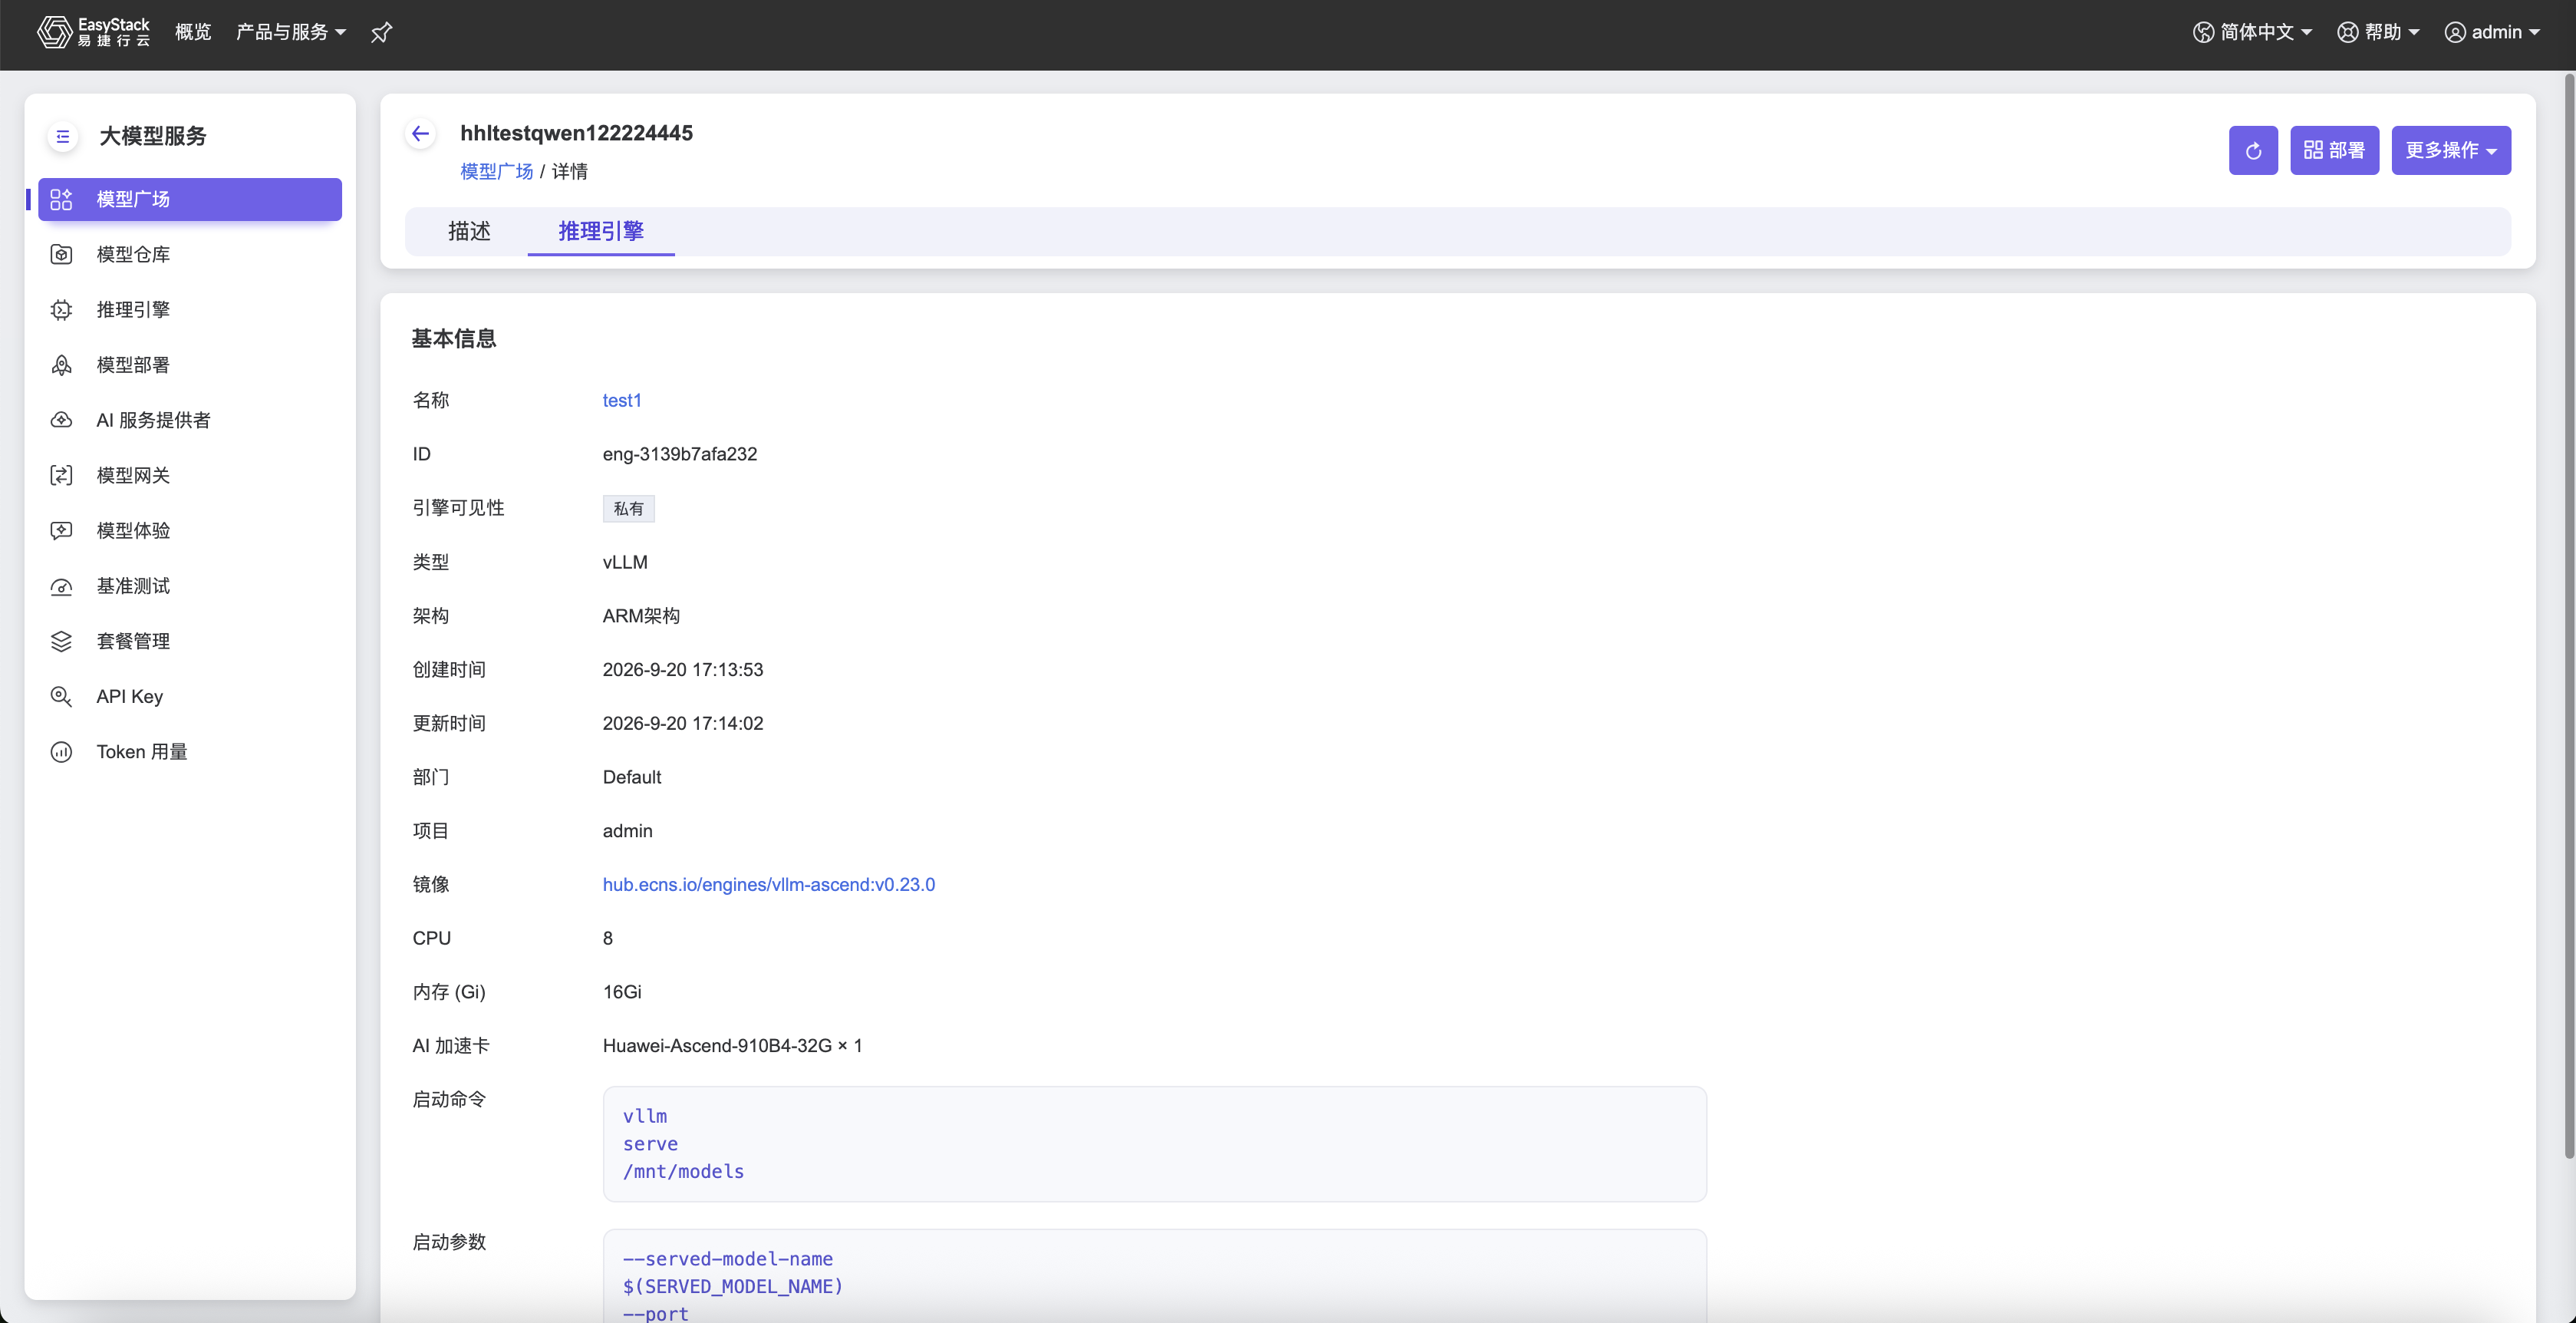Screen dimensions: 2576x1323
Task: Open the test1 engine link
Action: (x=622, y=400)
